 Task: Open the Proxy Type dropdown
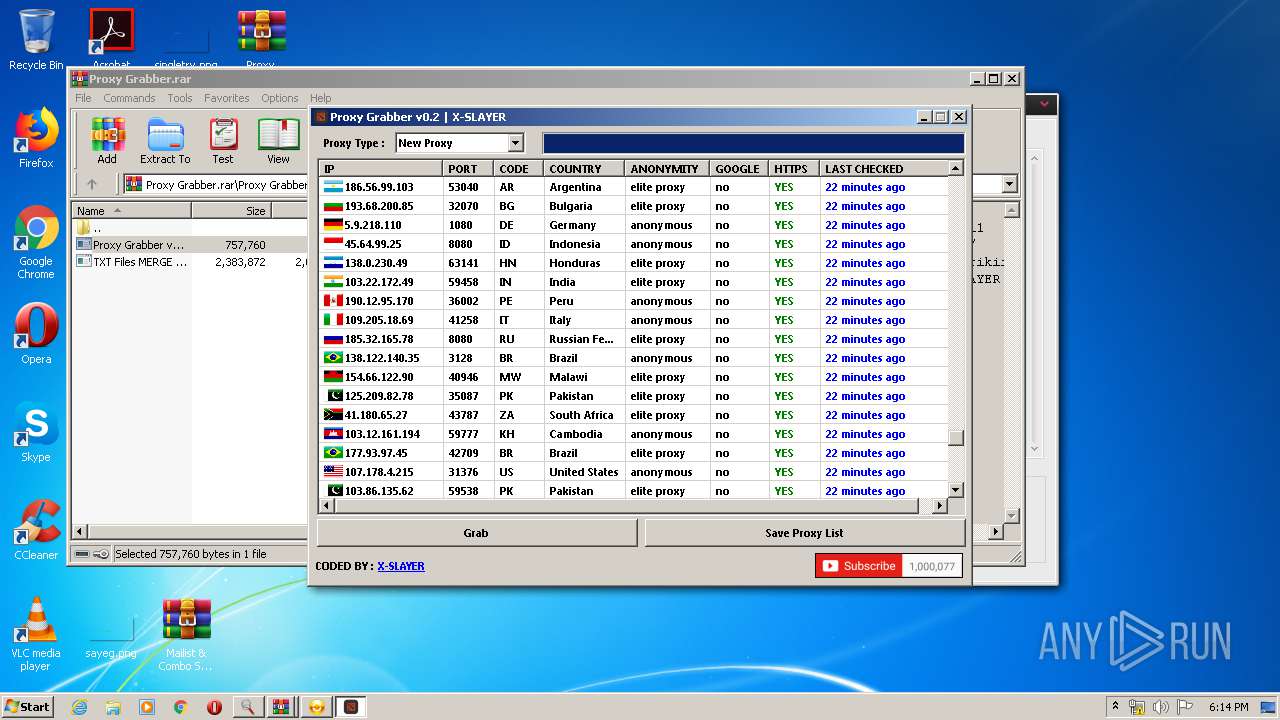point(516,143)
